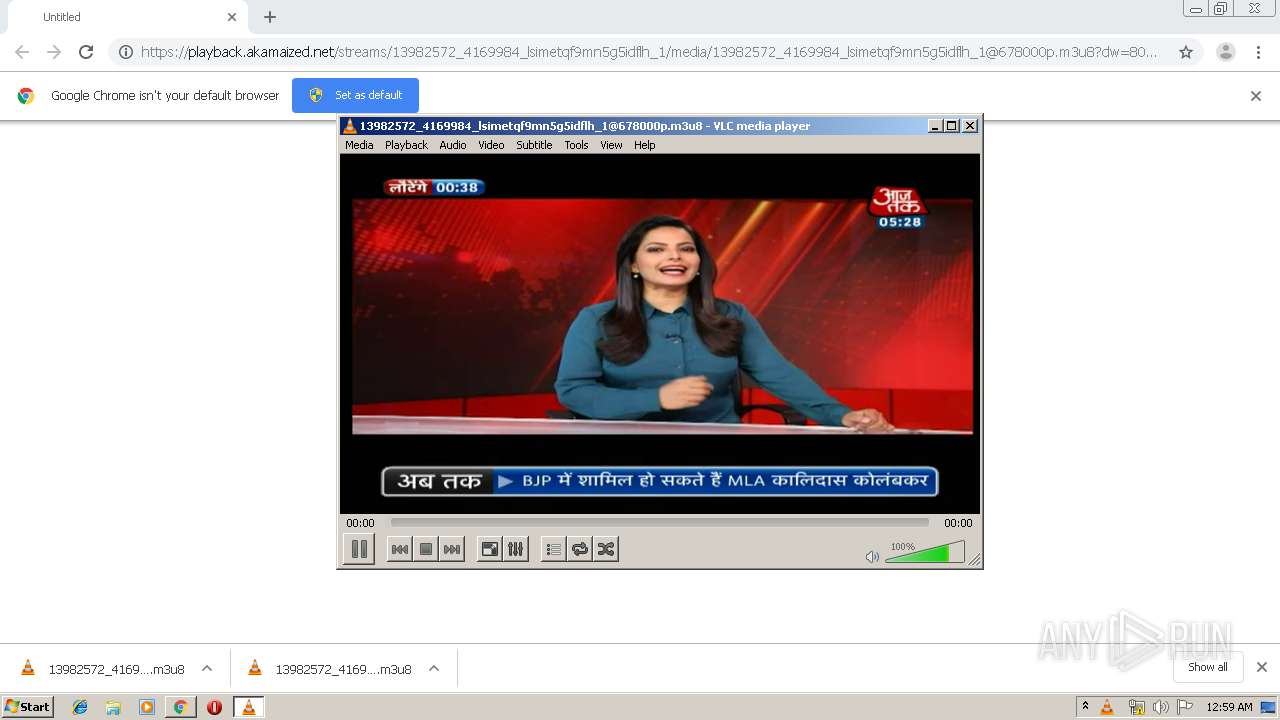Screen dimensions: 1280x720
Task: Open the Windows Start menu
Action: (x=28, y=706)
